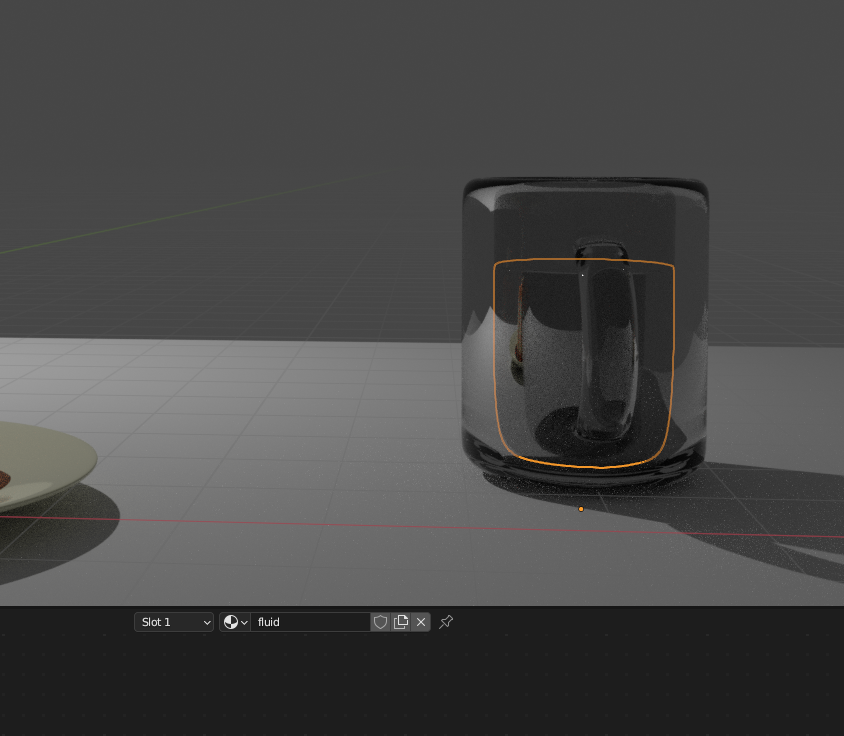
Task: Edit the fluid material name field
Action: [x=311, y=622]
